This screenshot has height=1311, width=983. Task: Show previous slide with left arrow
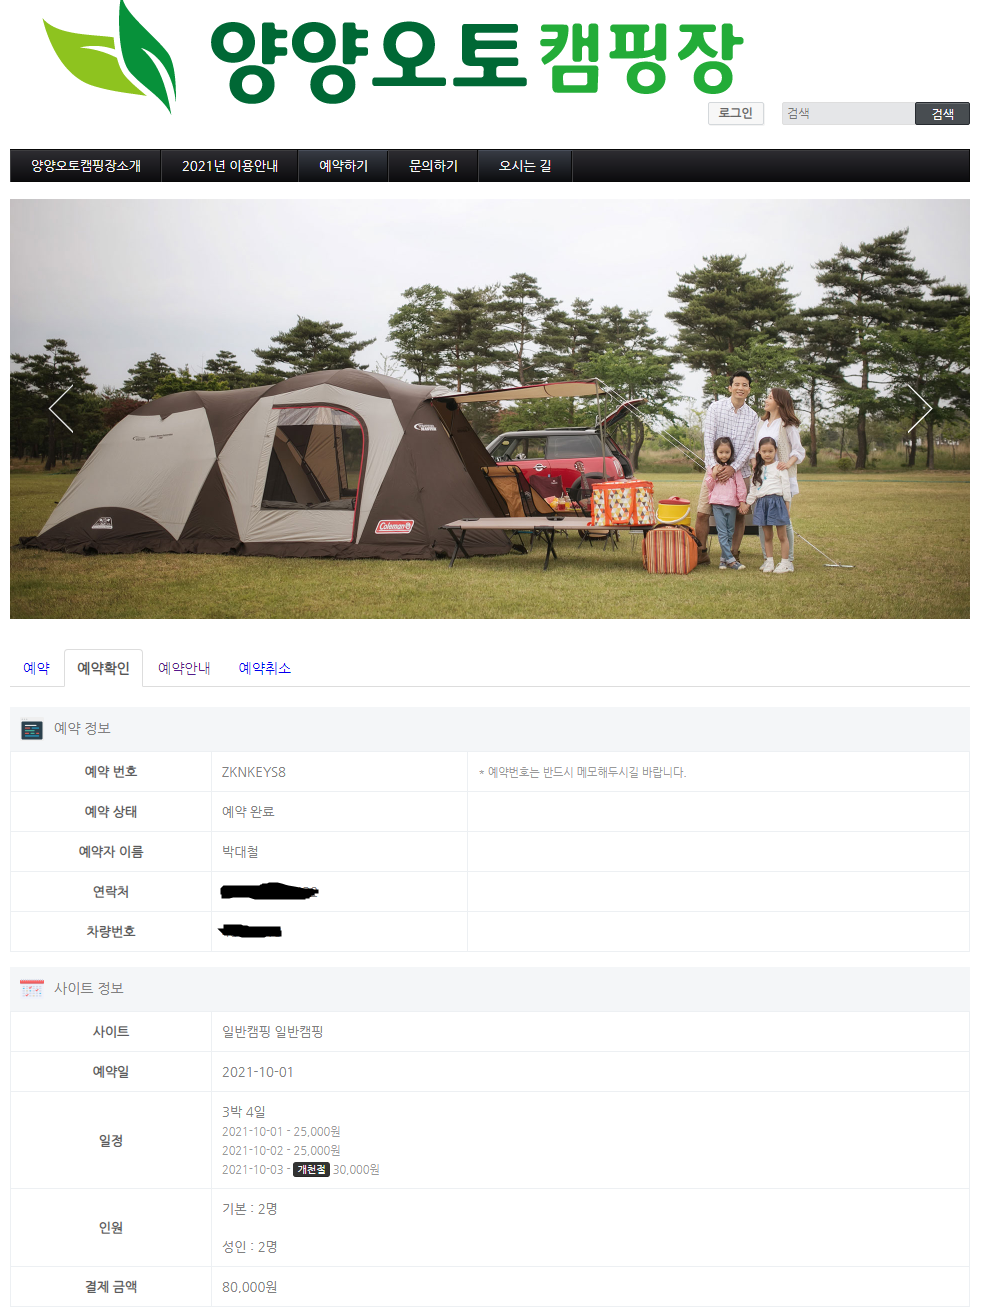(x=61, y=408)
